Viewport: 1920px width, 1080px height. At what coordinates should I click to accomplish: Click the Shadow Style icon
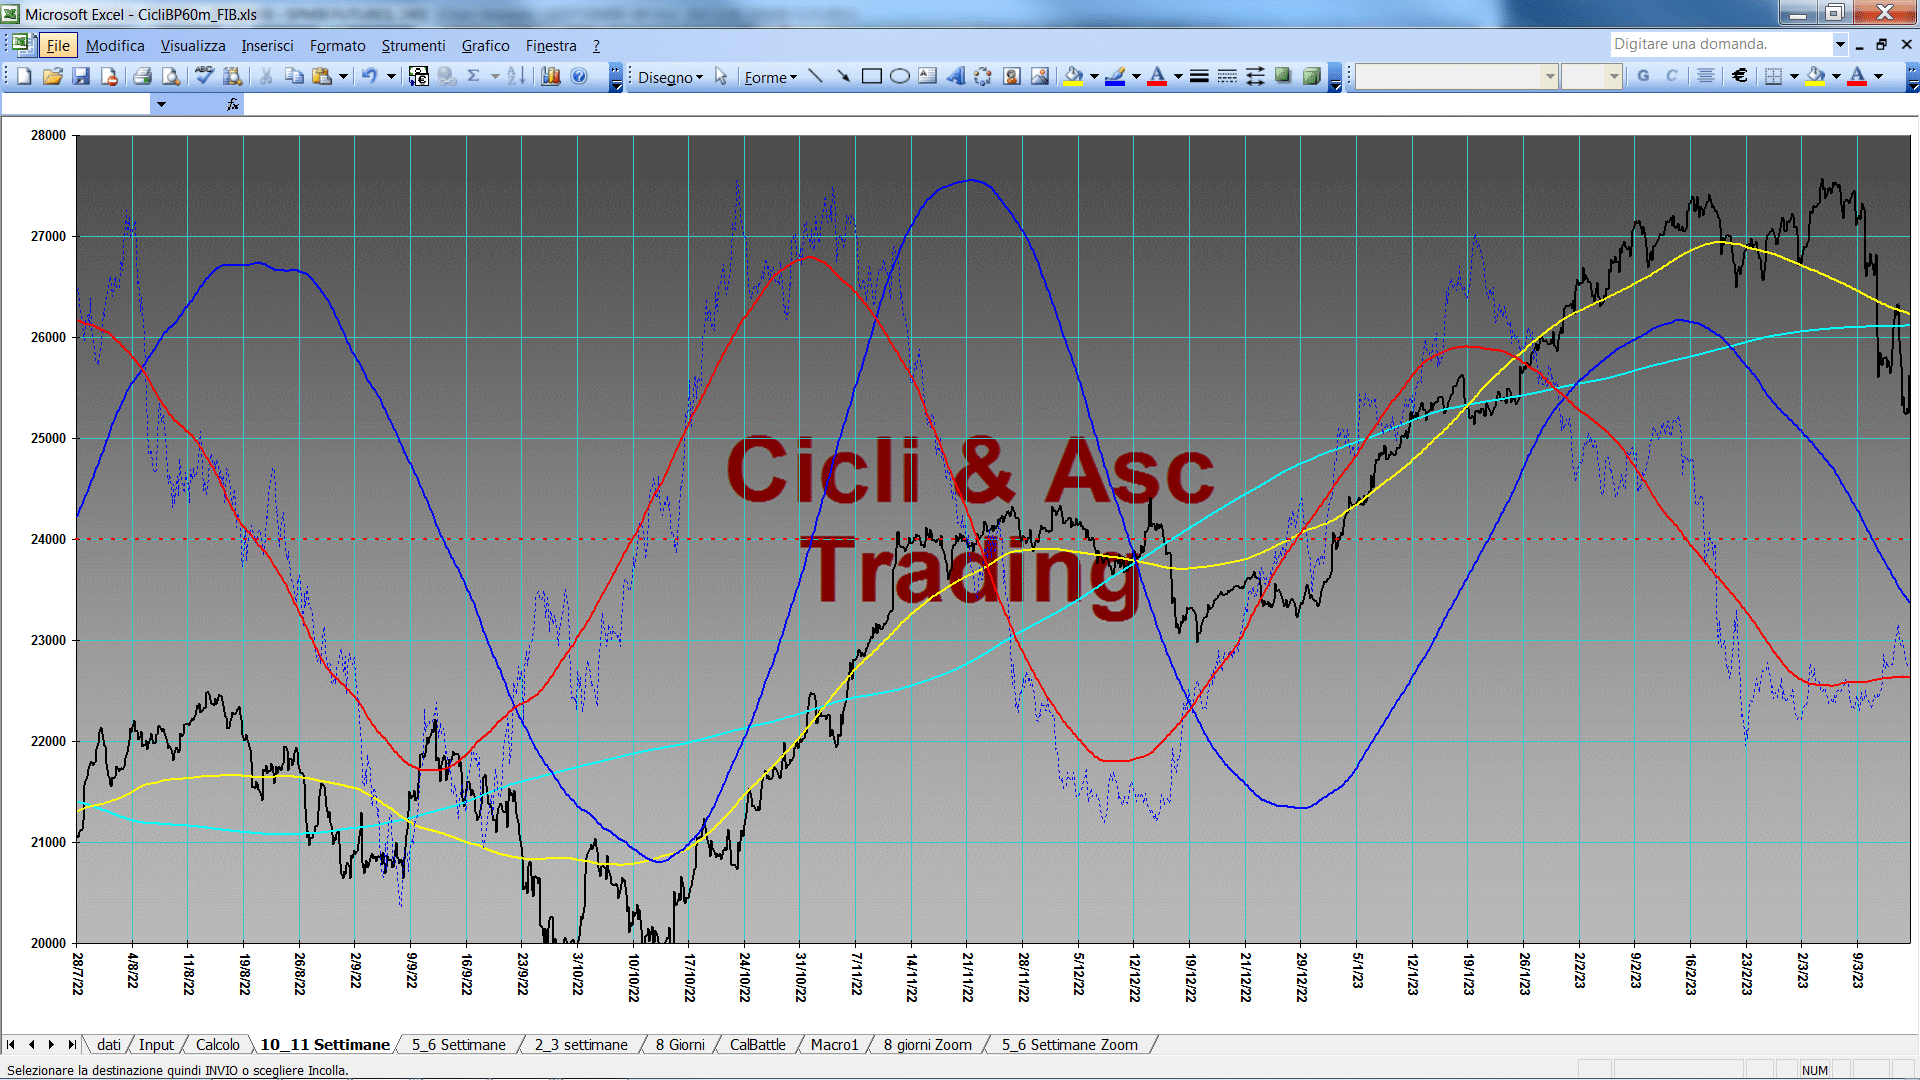[x=1283, y=76]
